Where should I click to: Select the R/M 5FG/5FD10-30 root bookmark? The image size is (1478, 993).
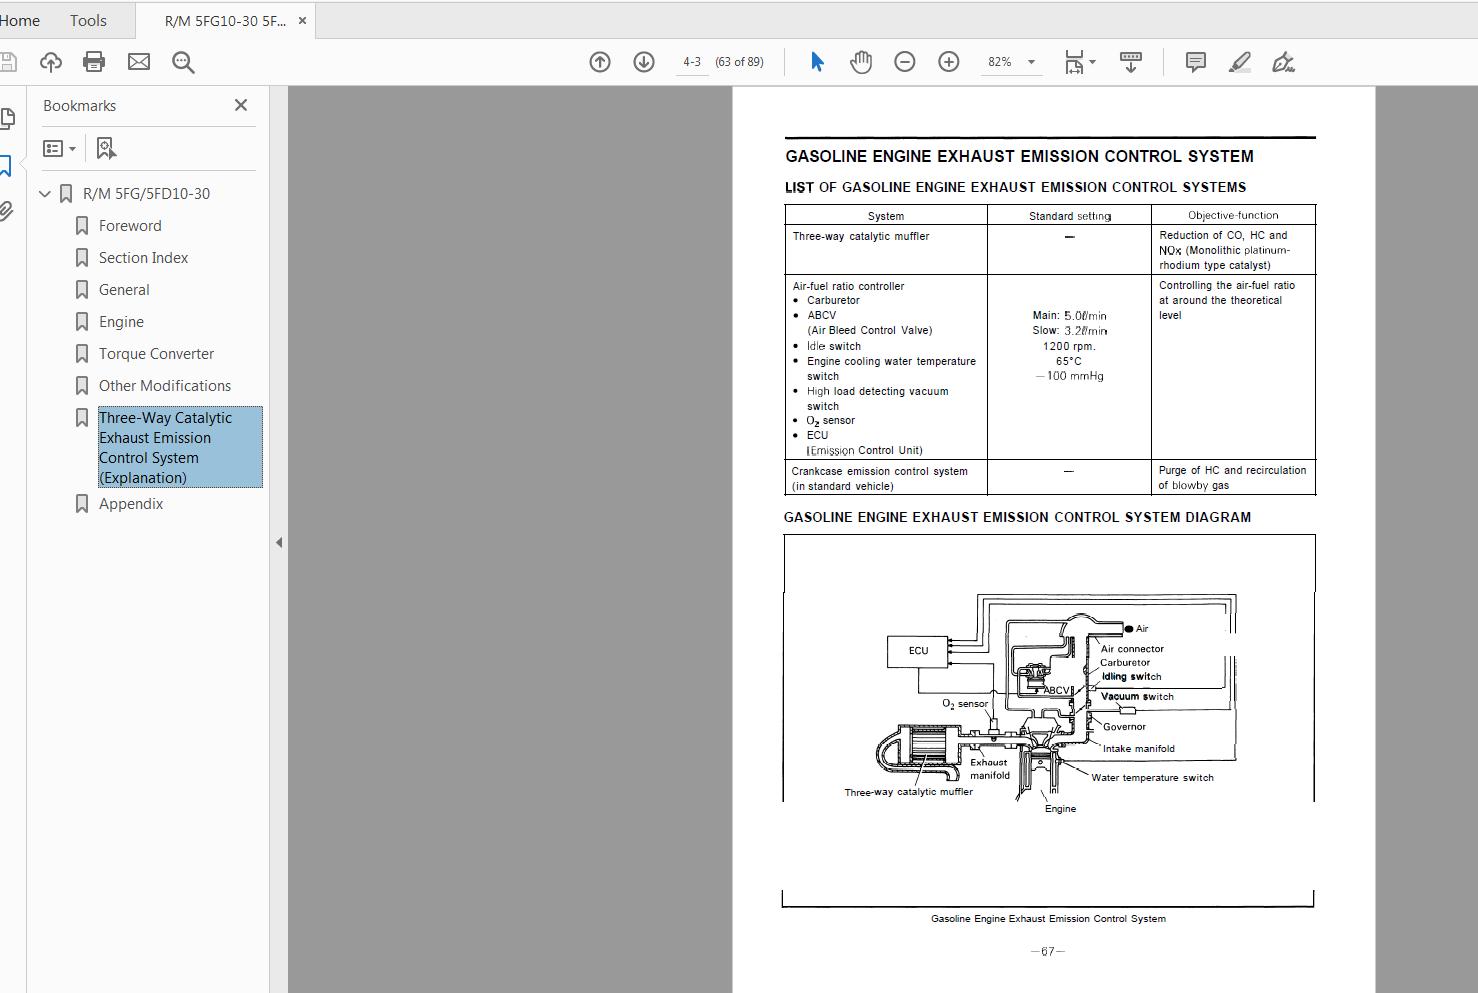click(146, 194)
